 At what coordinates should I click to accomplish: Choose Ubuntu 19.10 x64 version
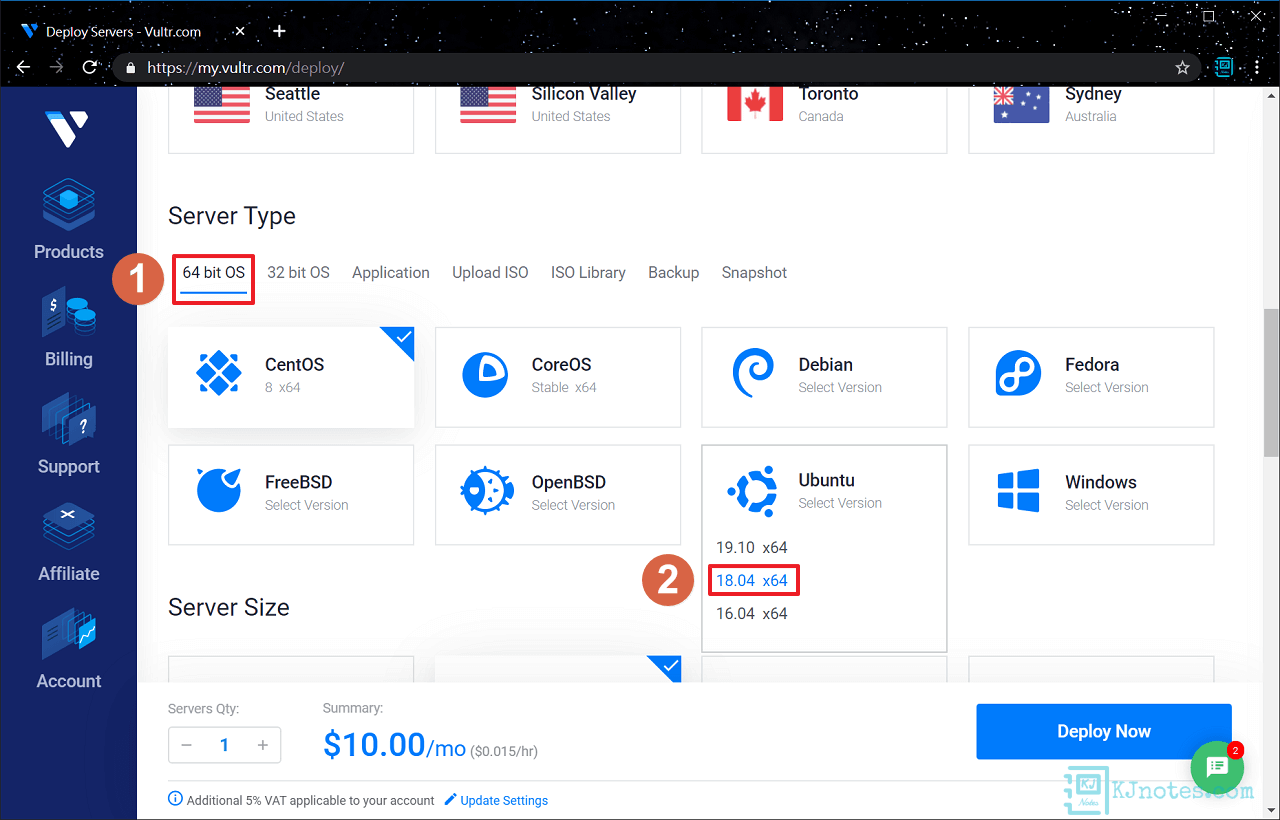pos(752,547)
